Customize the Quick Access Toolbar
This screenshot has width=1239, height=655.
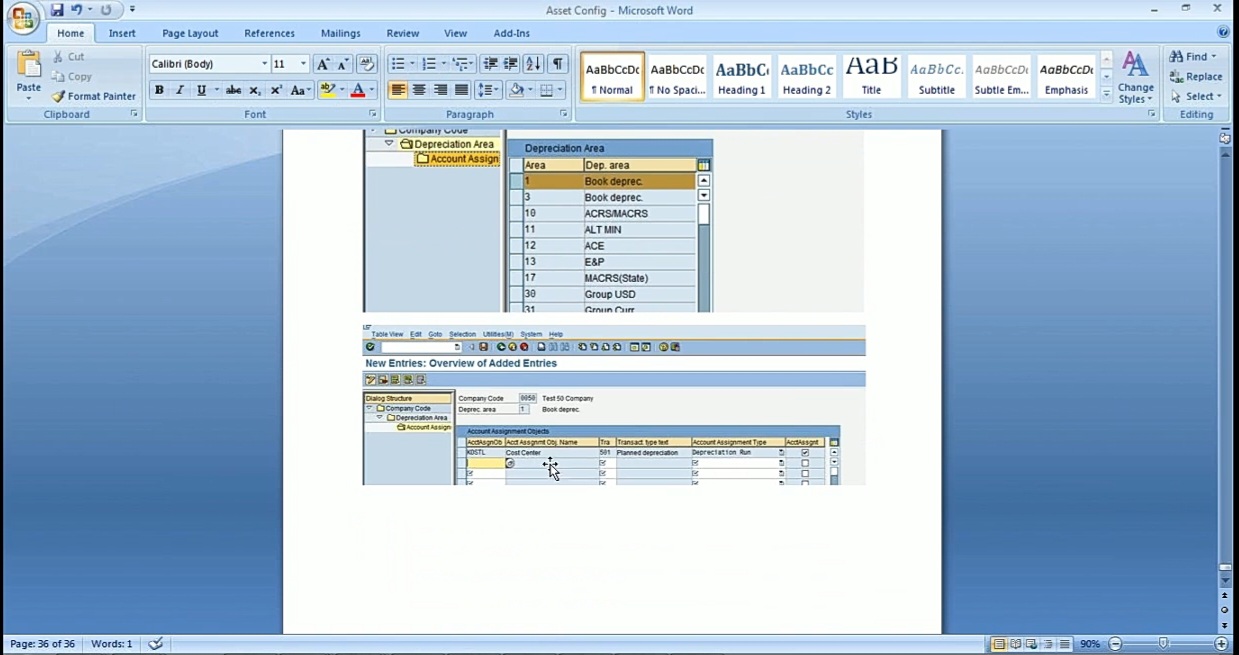[132, 10]
